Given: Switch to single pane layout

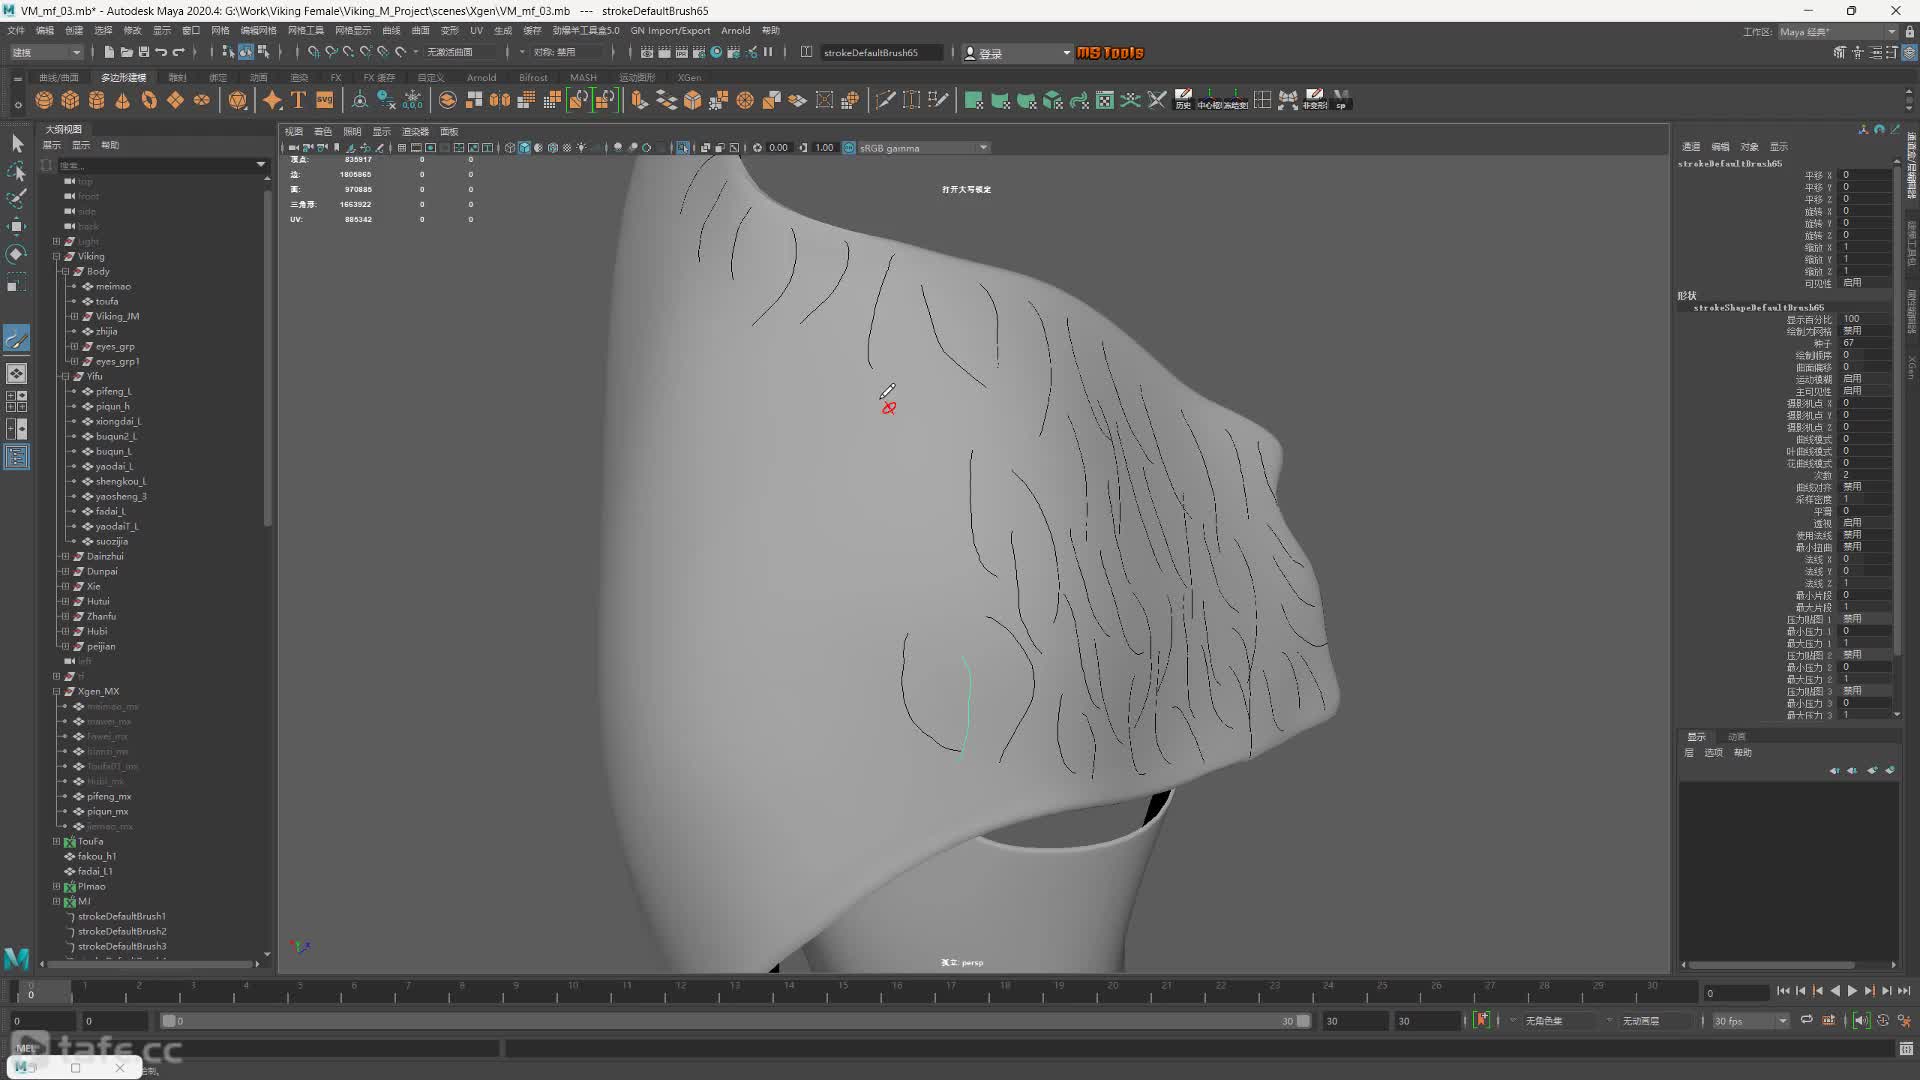Looking at the screenshot, I should (17, 373).
